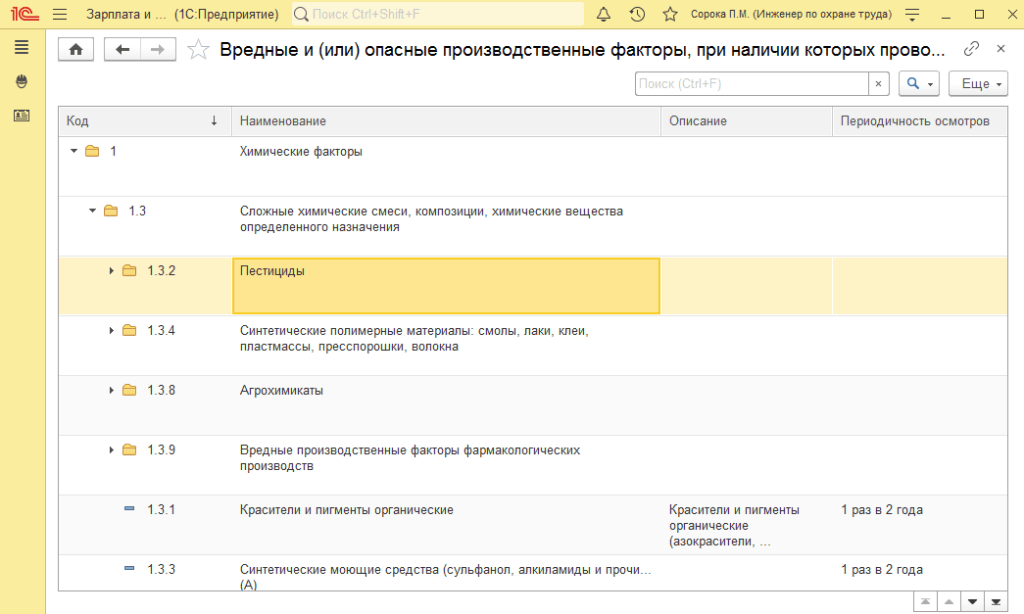Image resolution: width=1024 pixels, height=614 pixels.
Task: Open the magnifier search options dropdown
Action: [x=918, y=84]
